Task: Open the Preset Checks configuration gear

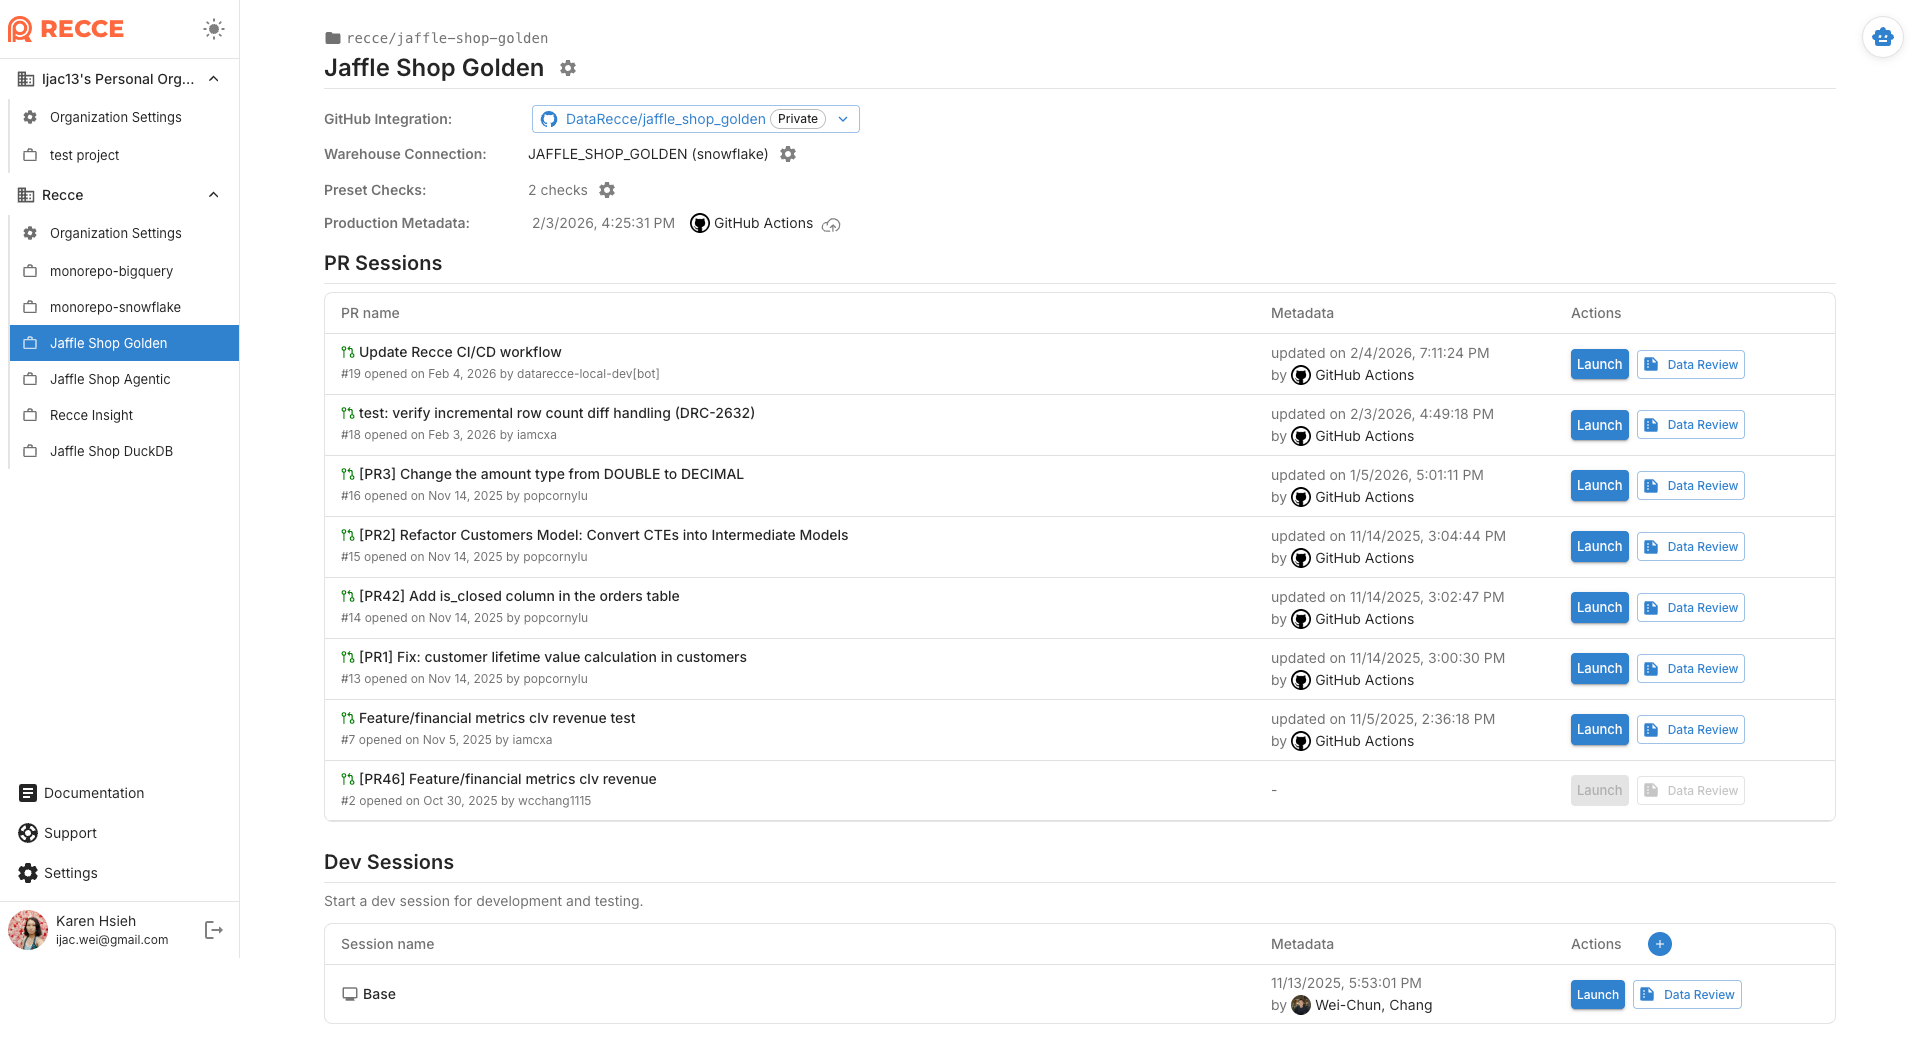Action: tap(607, 190)
